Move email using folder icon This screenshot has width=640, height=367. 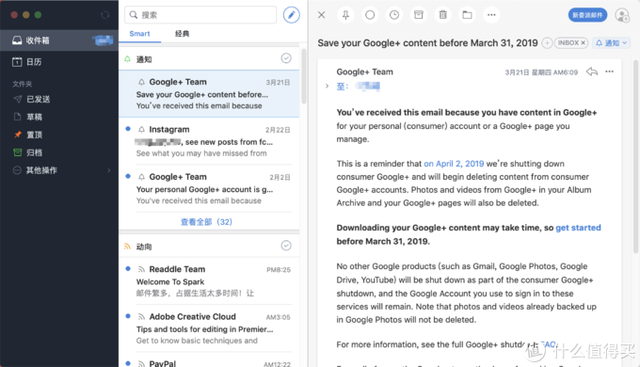[x=467, y=15]
